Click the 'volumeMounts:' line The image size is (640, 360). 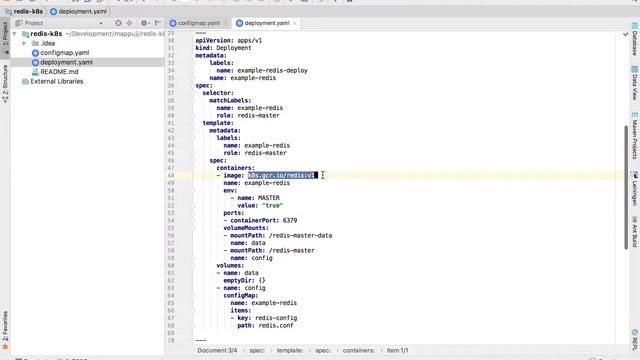246,228
